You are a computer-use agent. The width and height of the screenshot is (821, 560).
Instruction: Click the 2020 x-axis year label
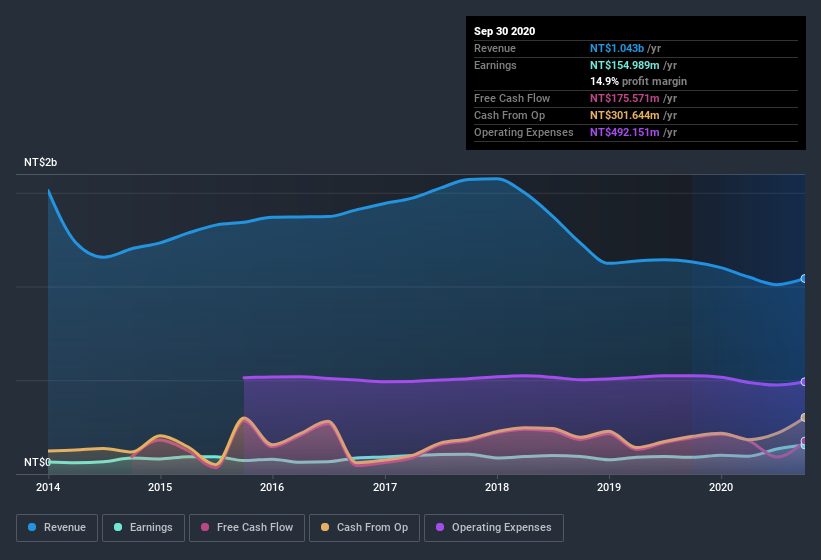tap(720, 487)
